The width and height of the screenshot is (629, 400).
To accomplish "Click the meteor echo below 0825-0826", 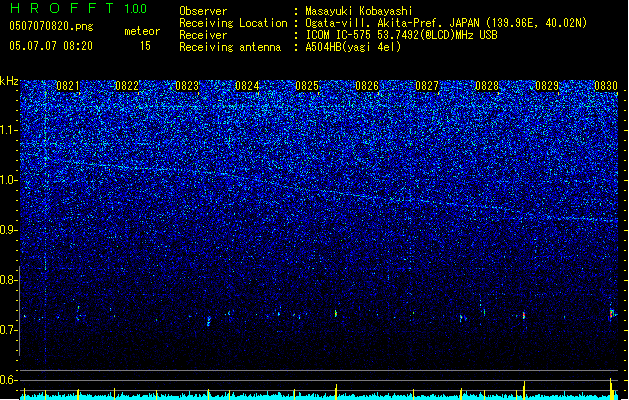I will click(336, 313).
